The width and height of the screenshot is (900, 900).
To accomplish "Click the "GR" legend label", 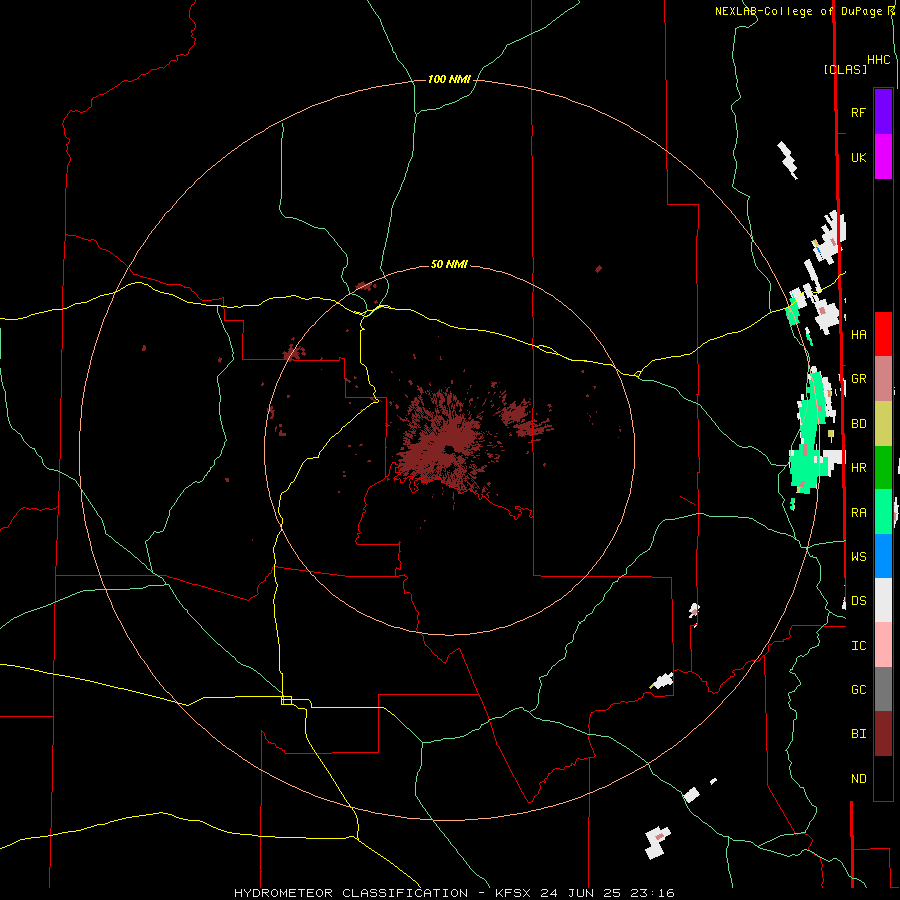I will 858,379.
